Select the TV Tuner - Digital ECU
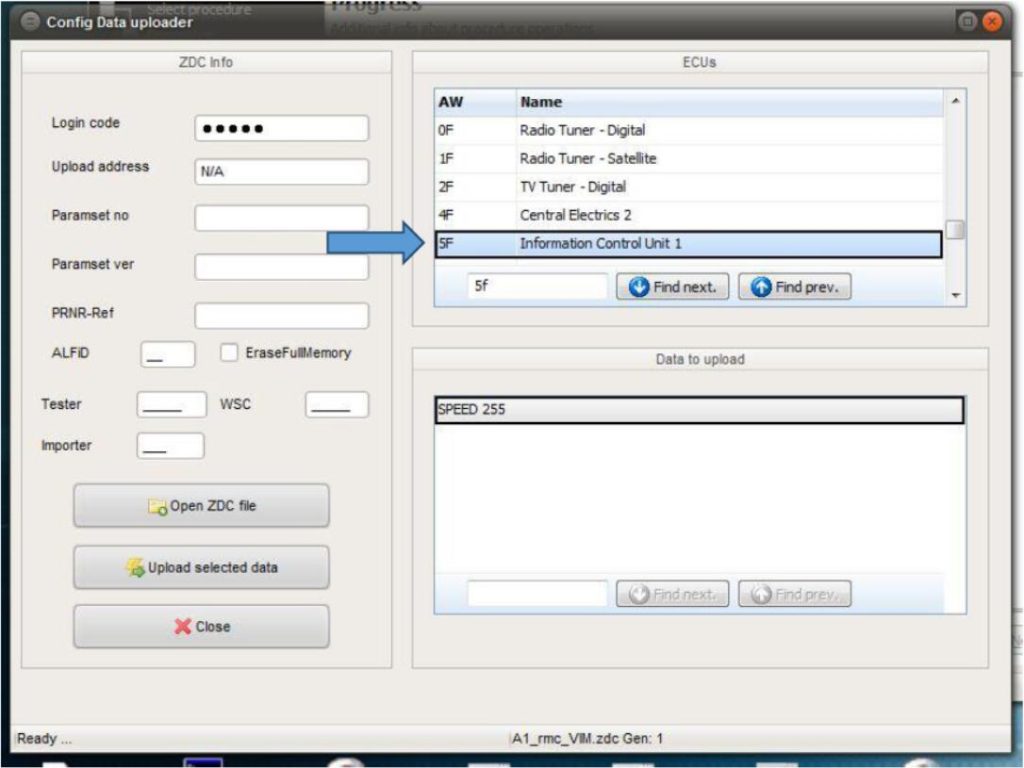 click(600, 186)
